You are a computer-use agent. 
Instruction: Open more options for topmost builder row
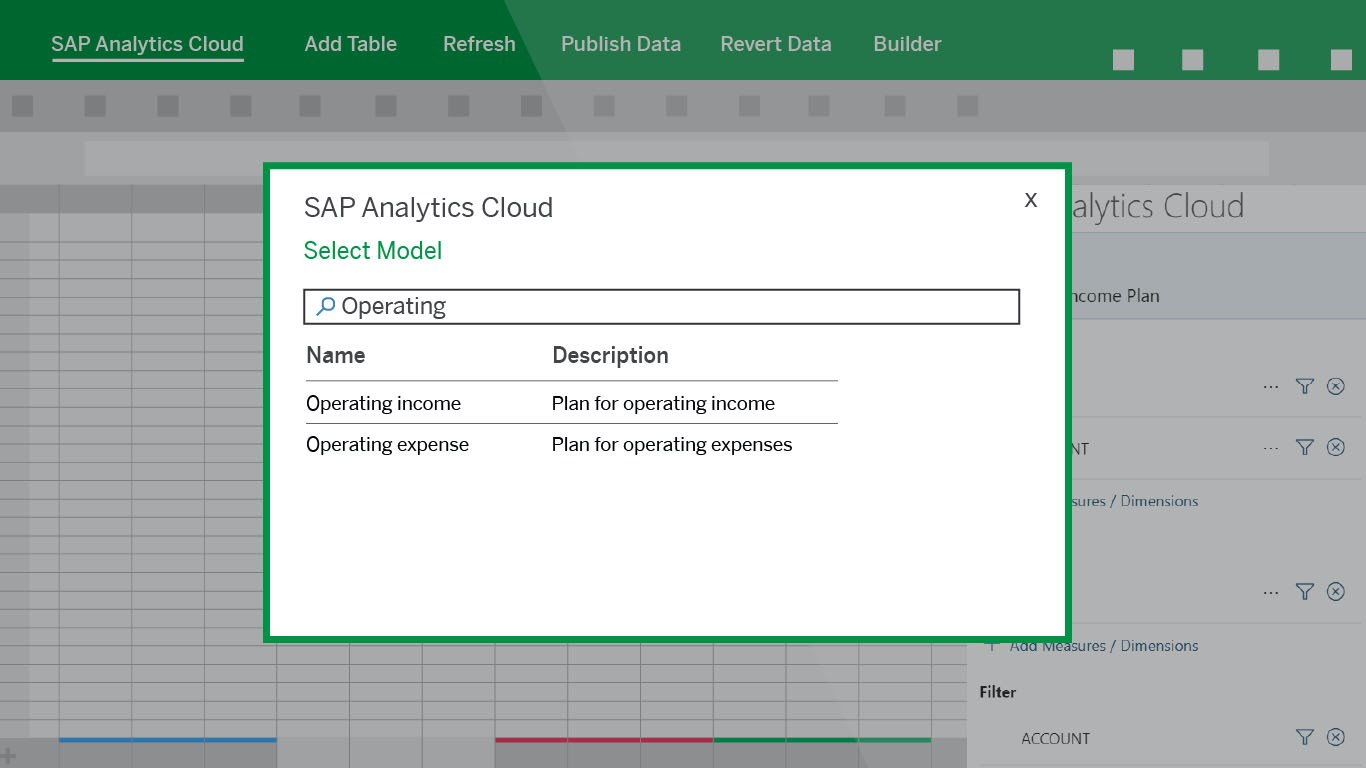coord(1271,387)
